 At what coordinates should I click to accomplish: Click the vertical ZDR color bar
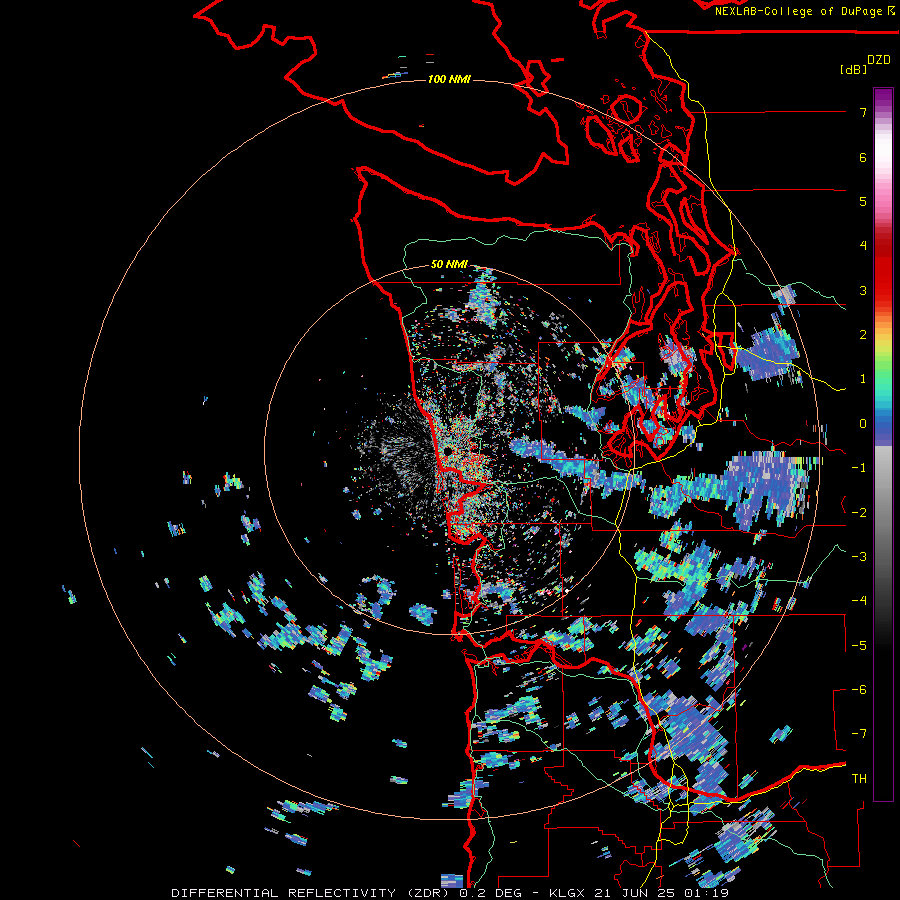883,444
